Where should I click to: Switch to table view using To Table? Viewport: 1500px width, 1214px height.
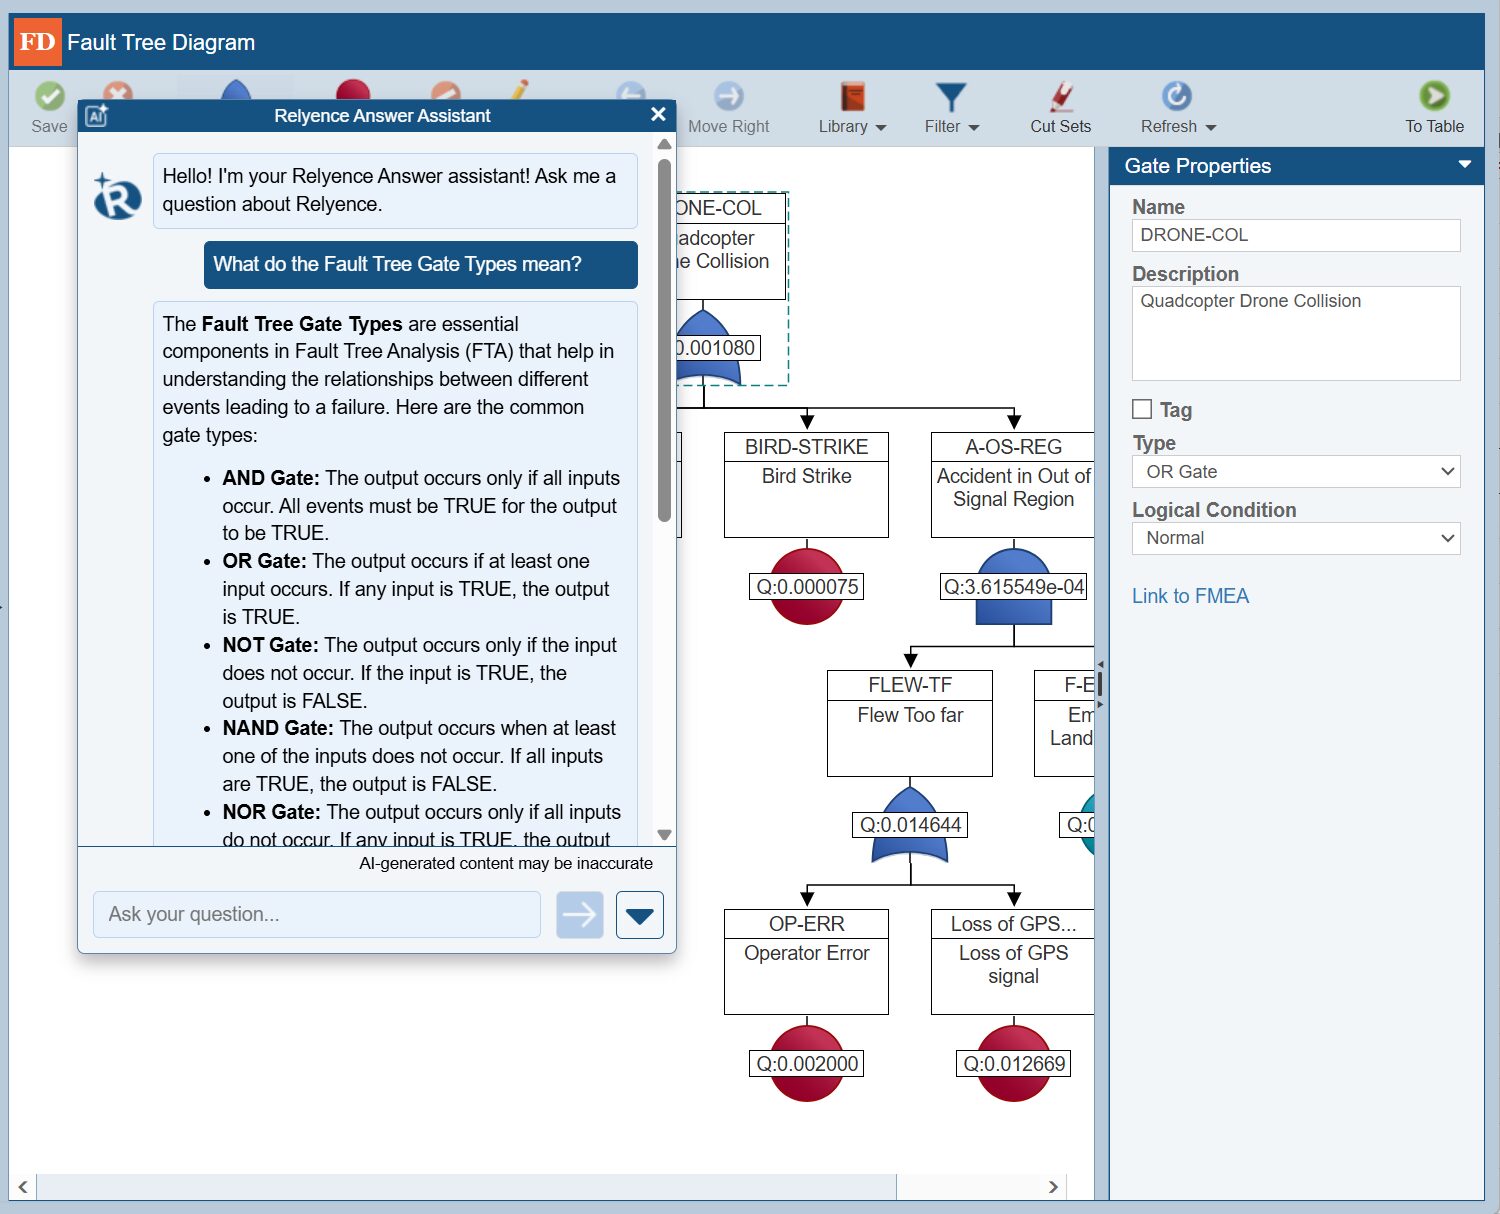pyautogui.click(x=1434, y=108)
